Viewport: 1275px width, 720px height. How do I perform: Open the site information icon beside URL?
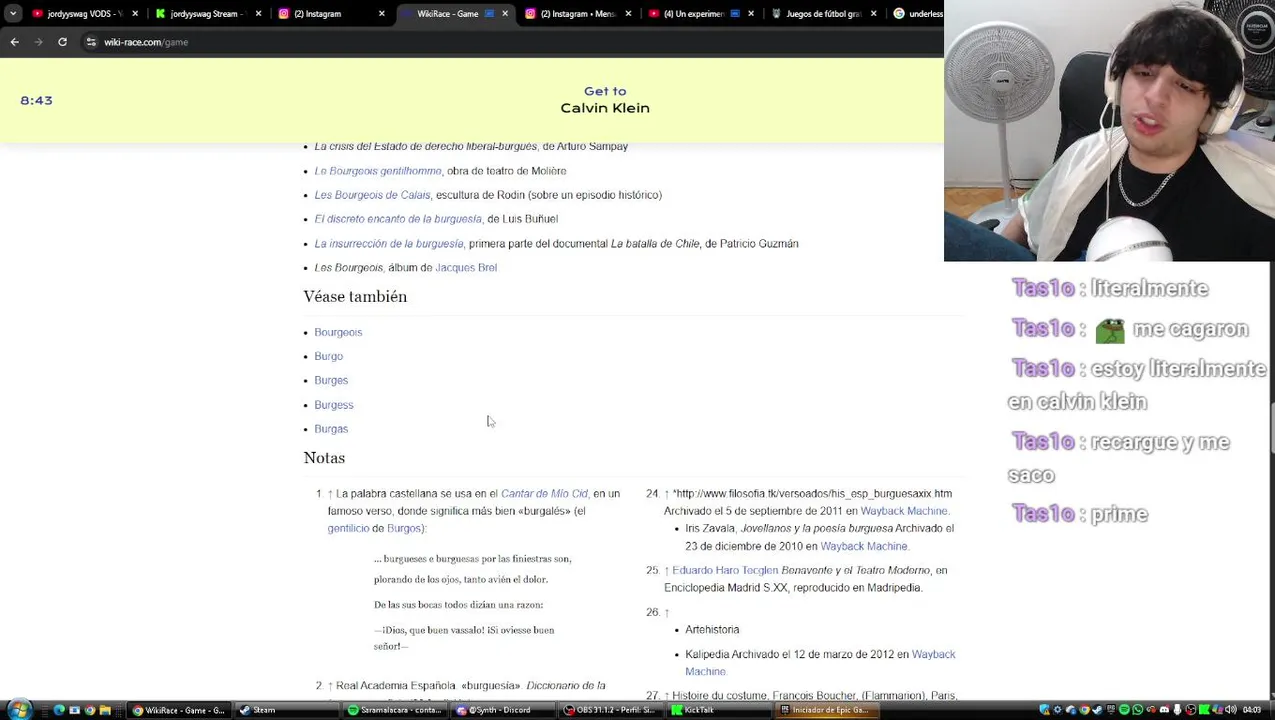coord(91,42)
